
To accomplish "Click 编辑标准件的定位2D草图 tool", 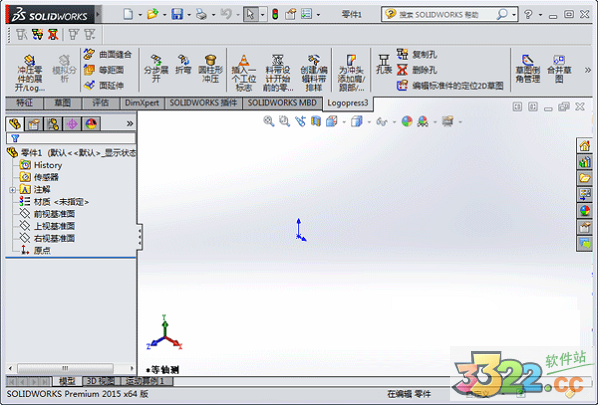I will point(450,85).
